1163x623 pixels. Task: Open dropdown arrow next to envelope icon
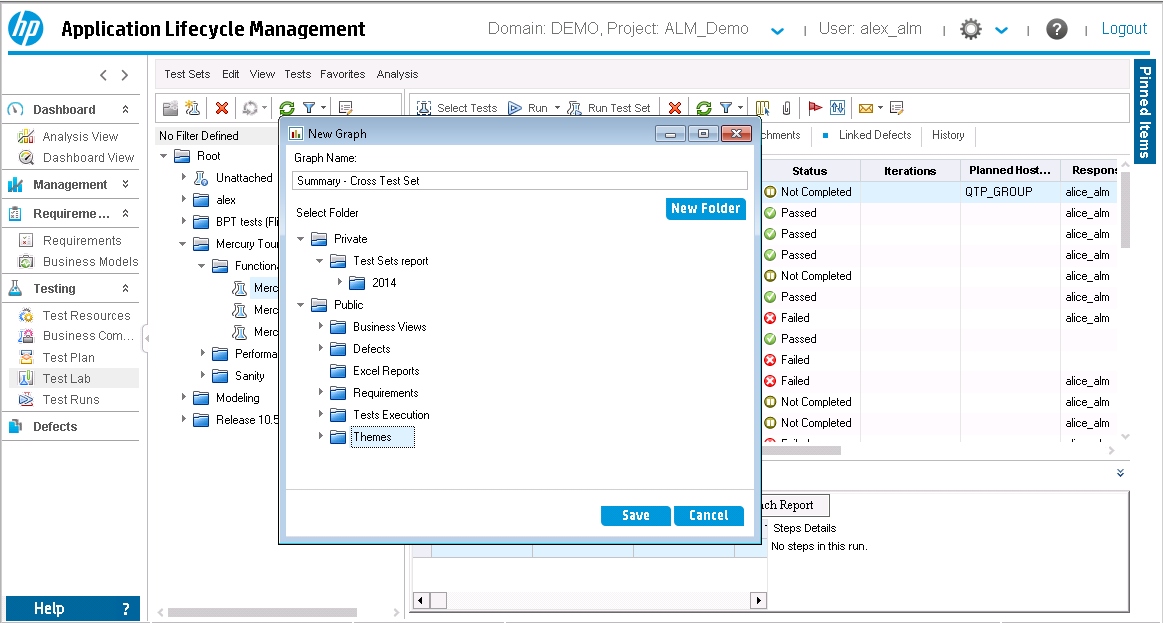[880, 108]
